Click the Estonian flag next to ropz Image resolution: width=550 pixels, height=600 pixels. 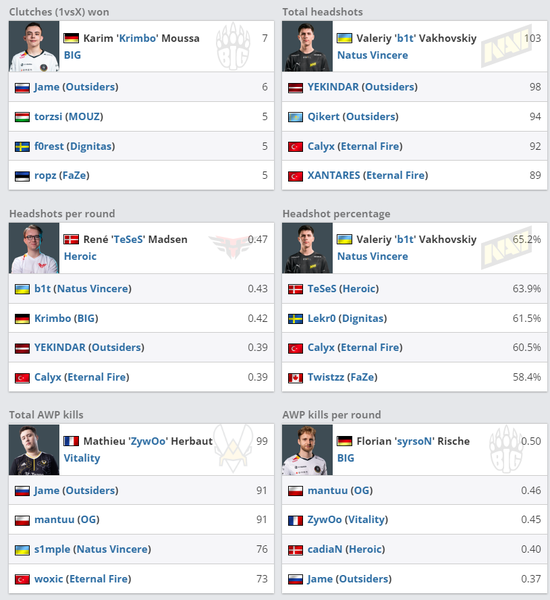[x=22, y=176]
